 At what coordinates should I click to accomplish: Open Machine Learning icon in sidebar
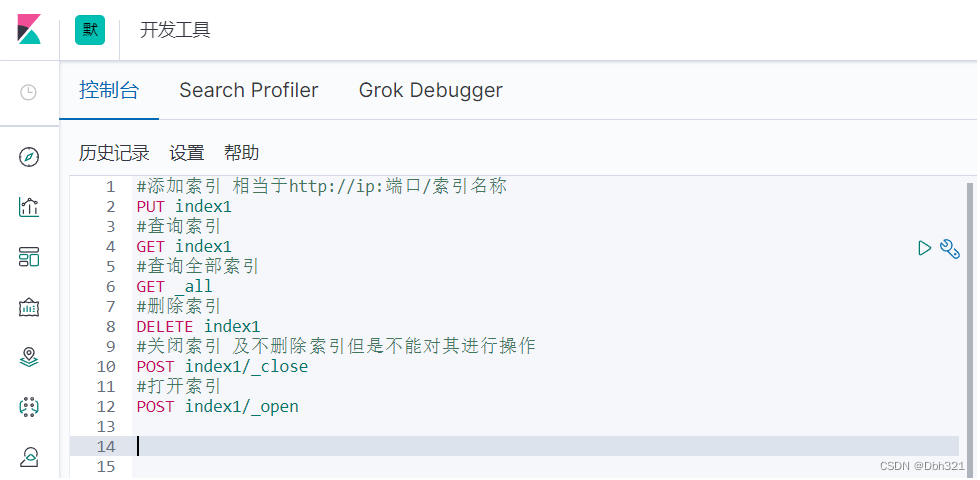click(29, 407)
